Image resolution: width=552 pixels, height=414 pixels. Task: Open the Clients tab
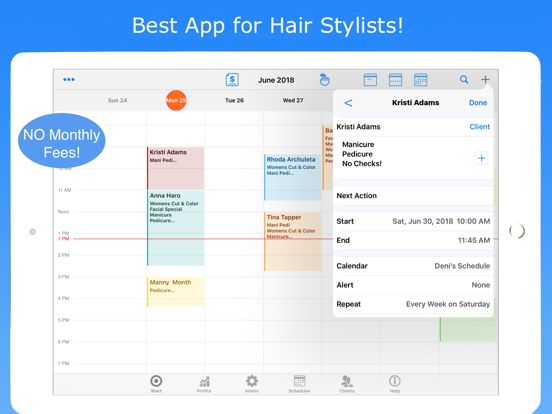click(x=347, y=384)
